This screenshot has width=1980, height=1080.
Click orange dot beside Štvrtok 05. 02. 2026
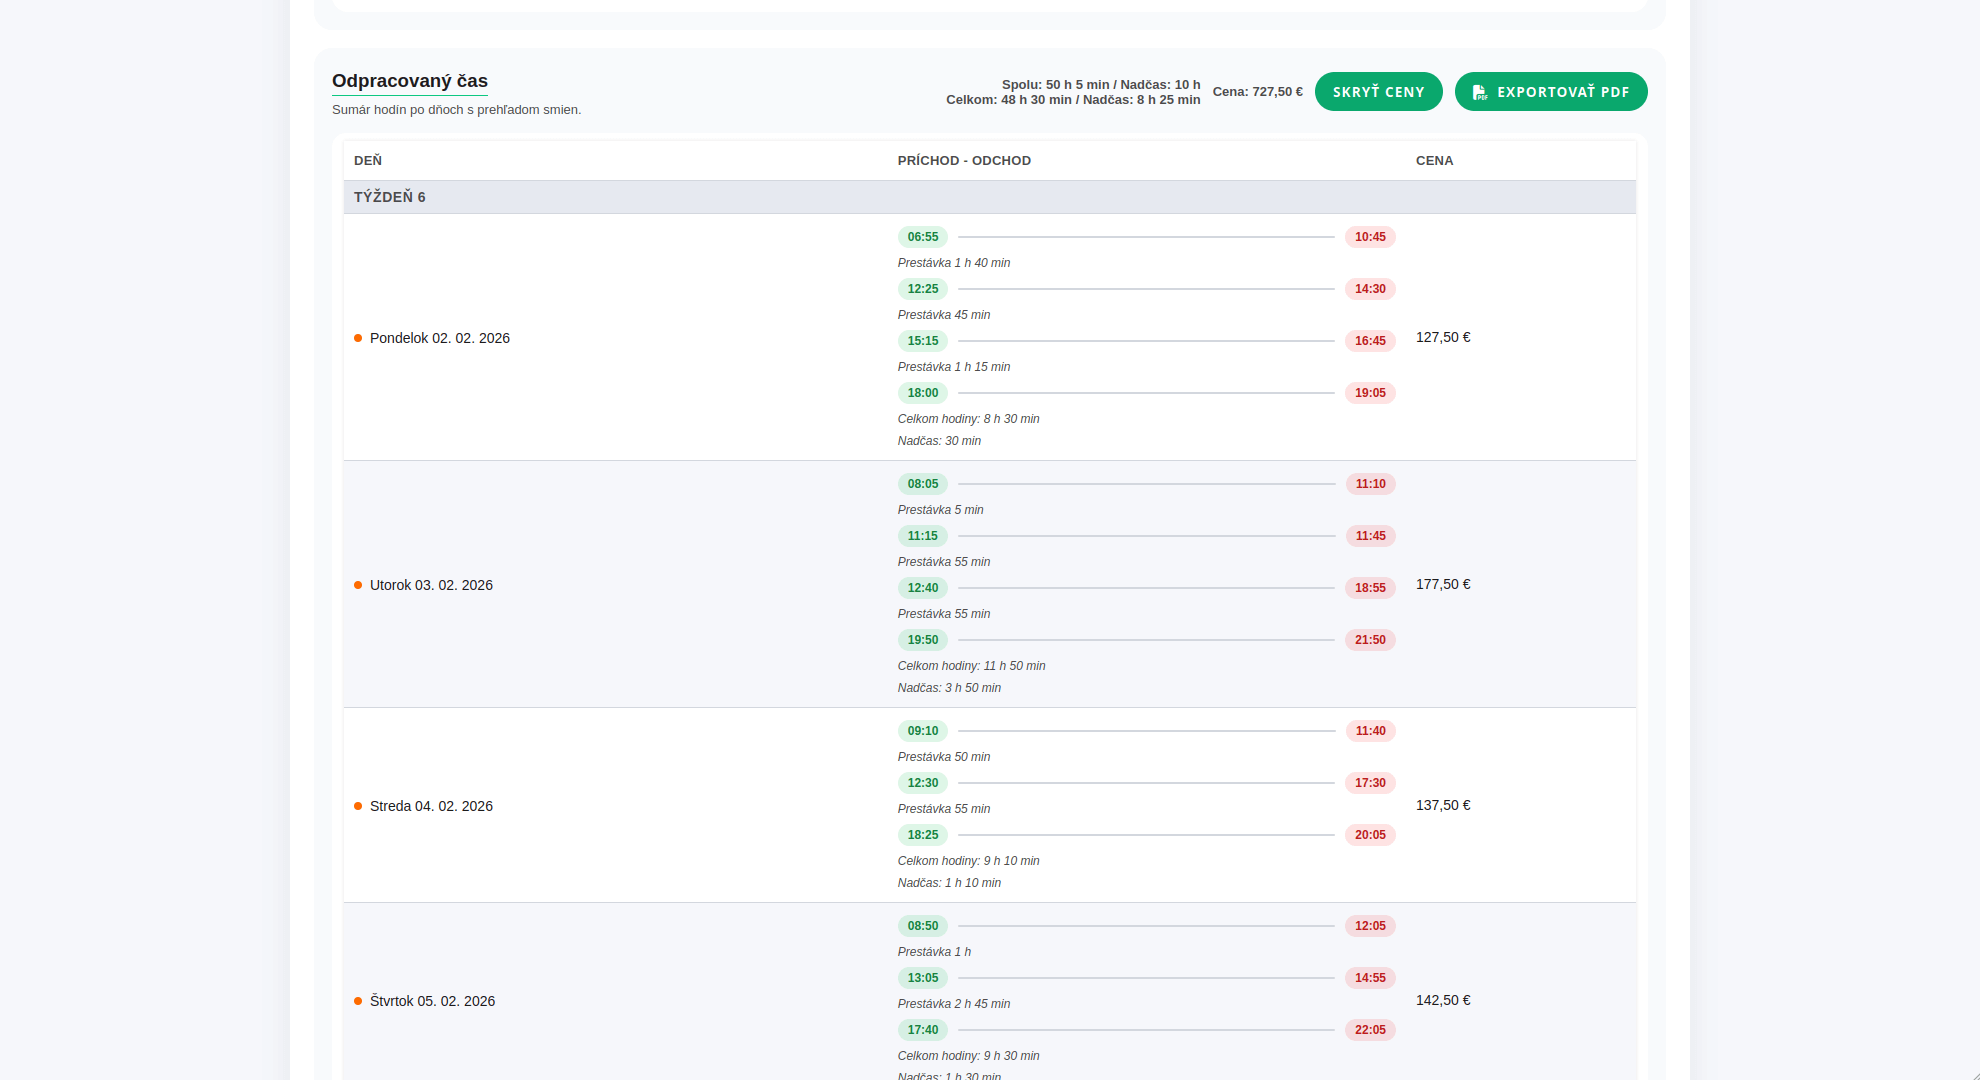[358, 1001]
